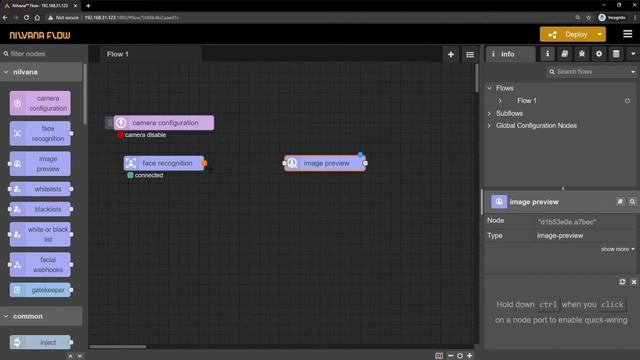Choose the inject palette node
640x360 pixels.
(40, 342)
